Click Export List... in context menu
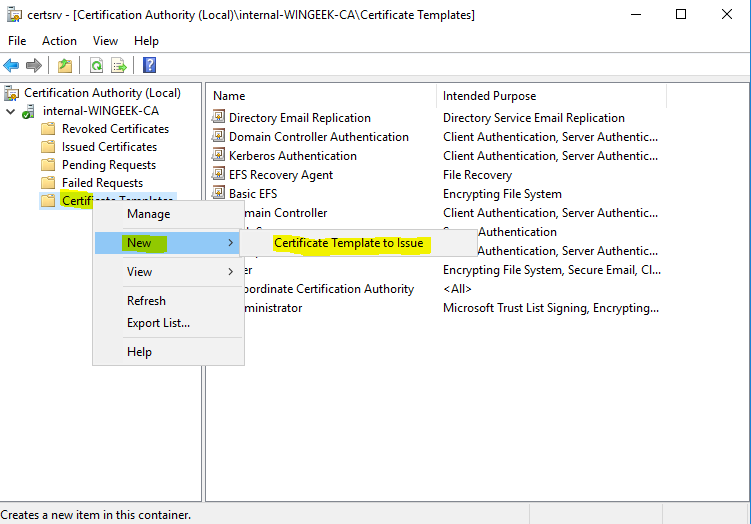751x524 pixels. coord(158,323)
